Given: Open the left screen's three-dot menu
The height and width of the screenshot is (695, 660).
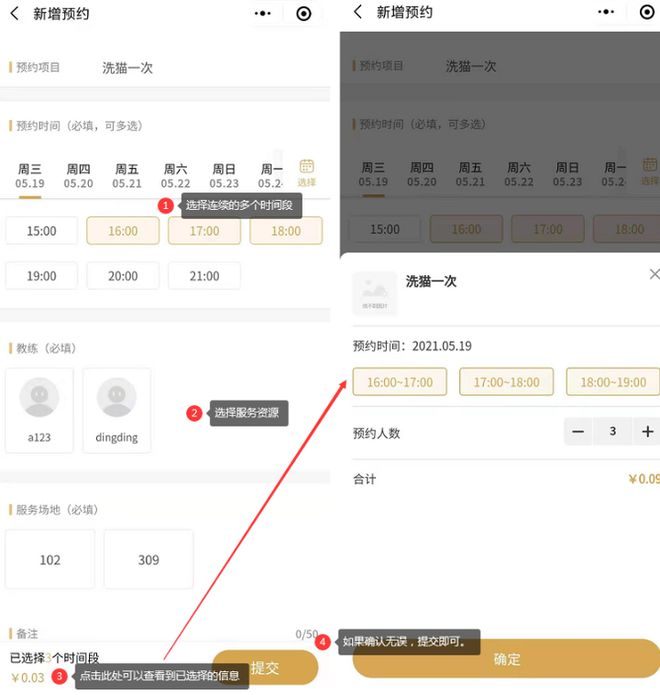Looking at the screenshot, I should point(262,13).
